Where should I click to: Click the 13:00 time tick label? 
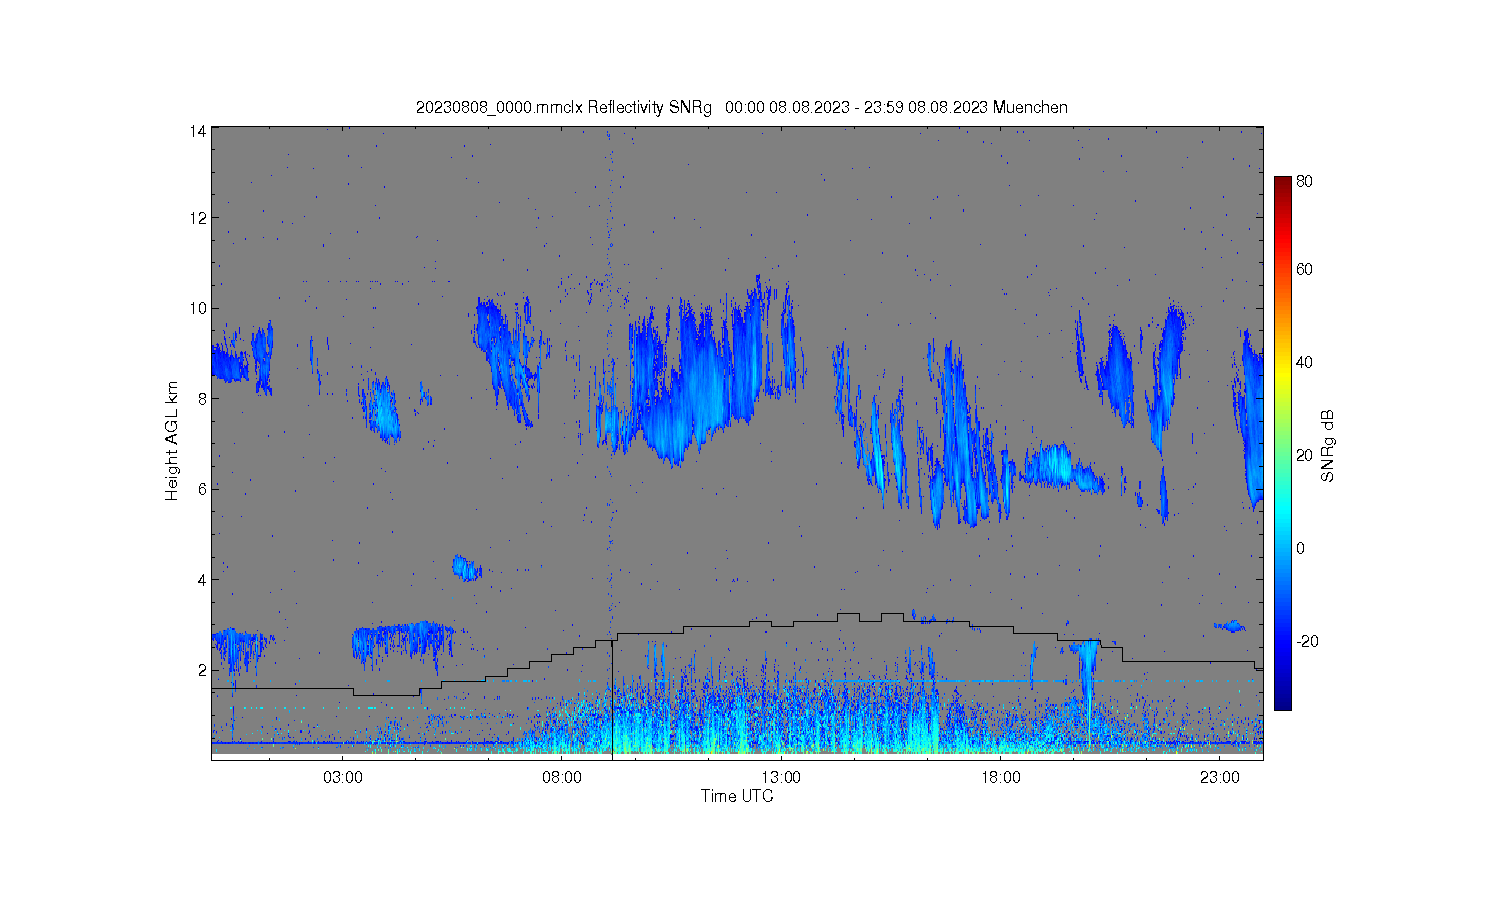(781, 778)
